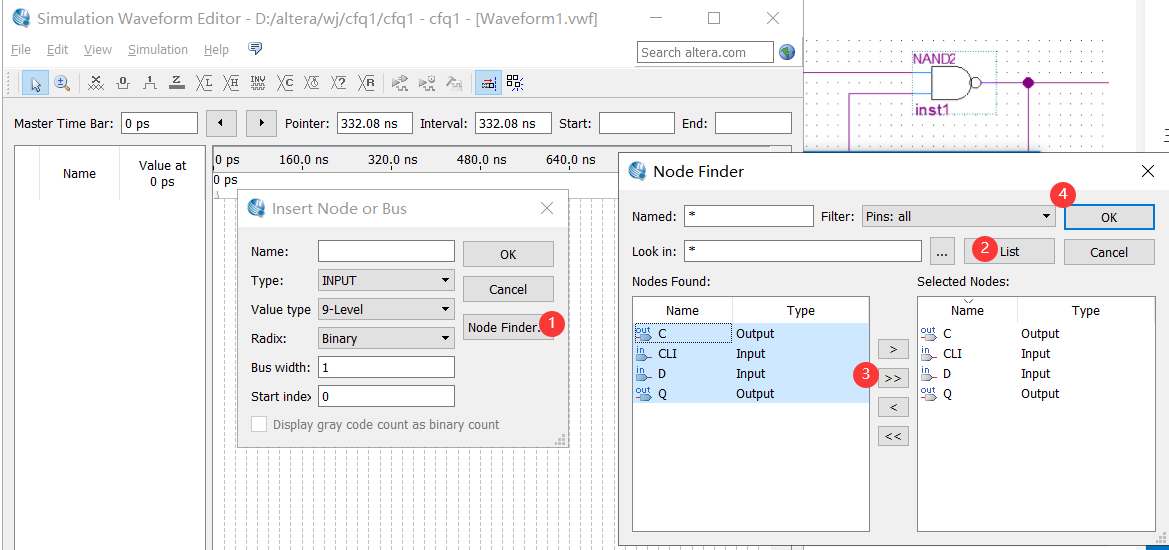This screenshot has height=550, width=1169.
Task: Click the globe icon next to search
Action: coord(787,52)
